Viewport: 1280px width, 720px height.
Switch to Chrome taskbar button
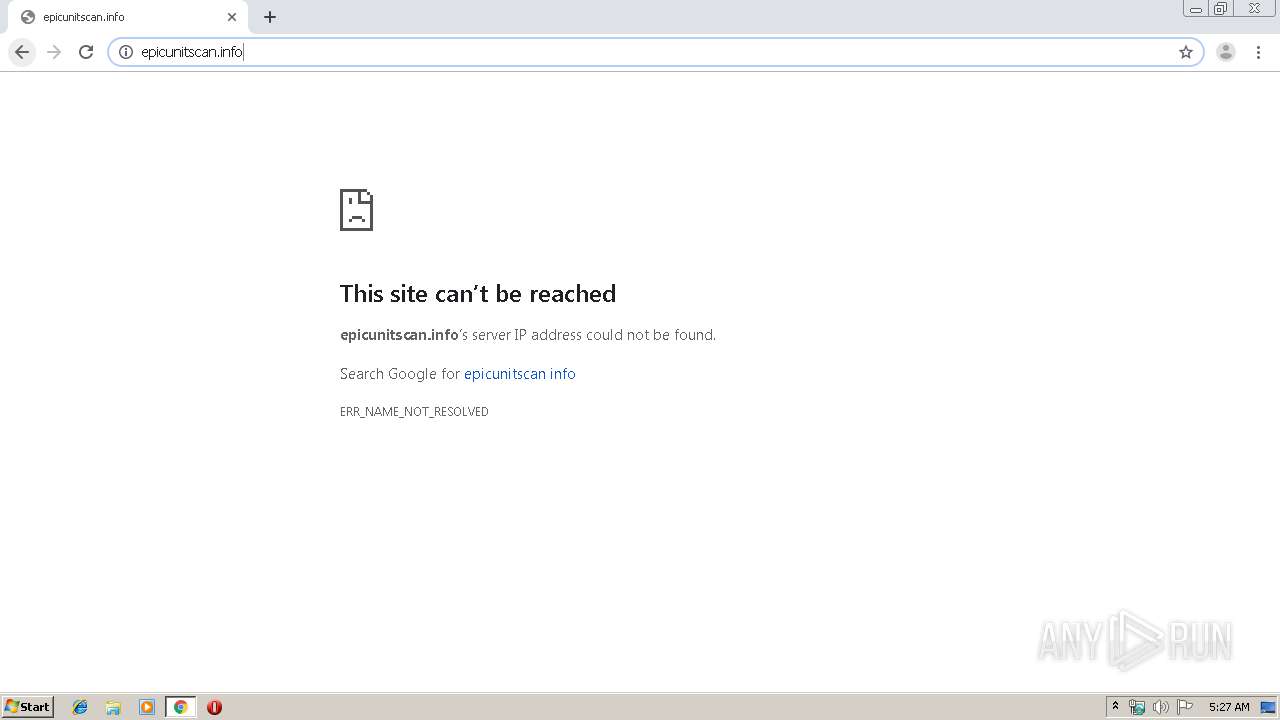pyautogui.click(x=180, y=707)
